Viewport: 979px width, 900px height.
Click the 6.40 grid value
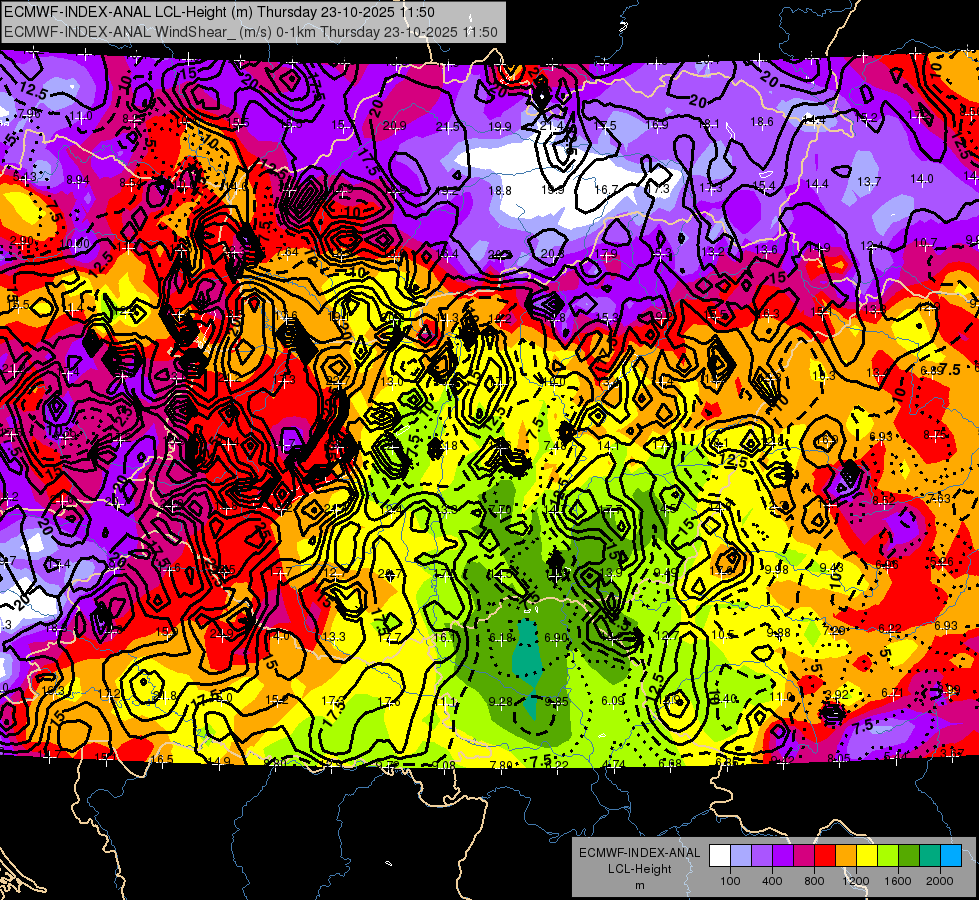pyautogui.click(x=726, y=699)
